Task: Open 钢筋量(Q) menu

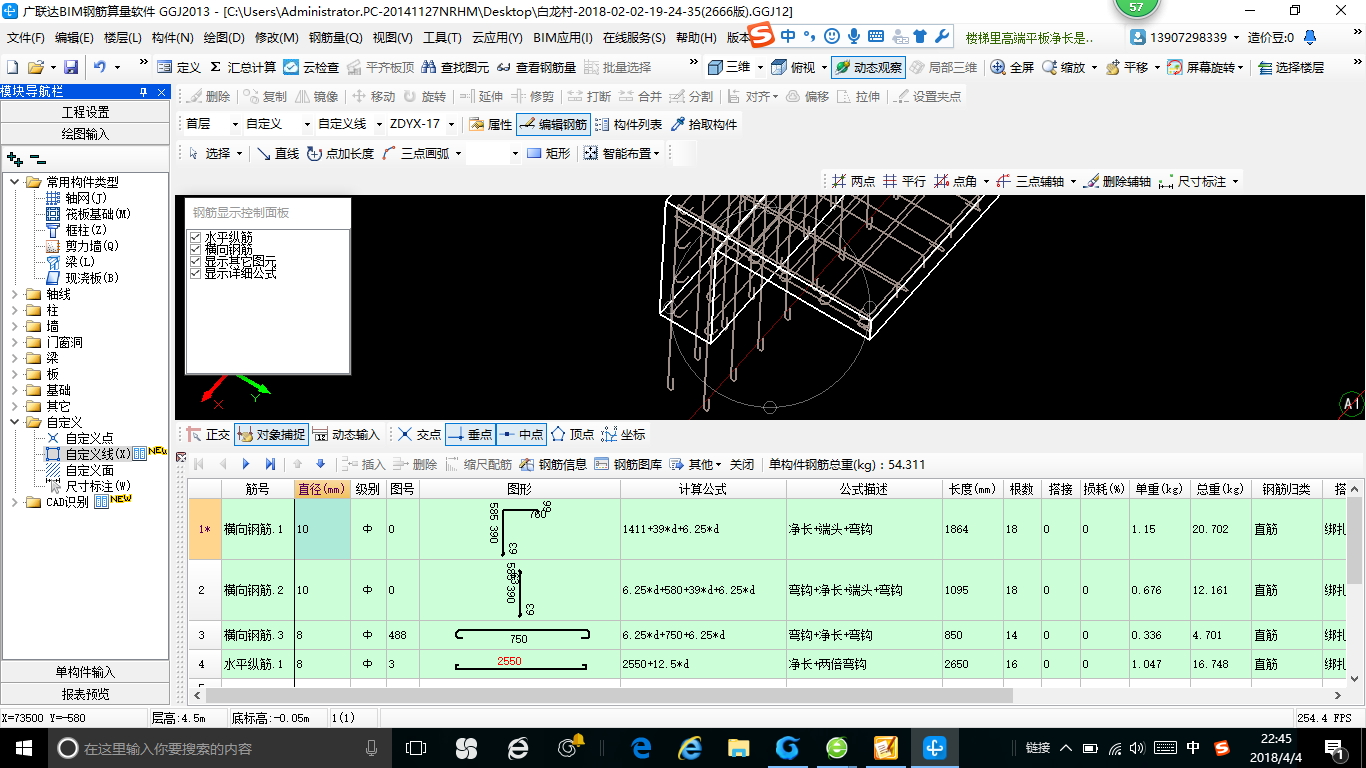Action: point(335,38)
